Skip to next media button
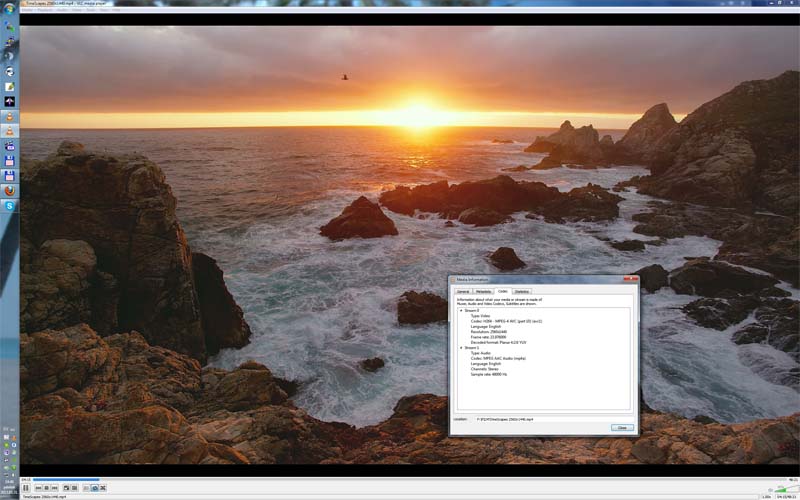This screenshot has height=500, width=800. click(x=55, y=488)
